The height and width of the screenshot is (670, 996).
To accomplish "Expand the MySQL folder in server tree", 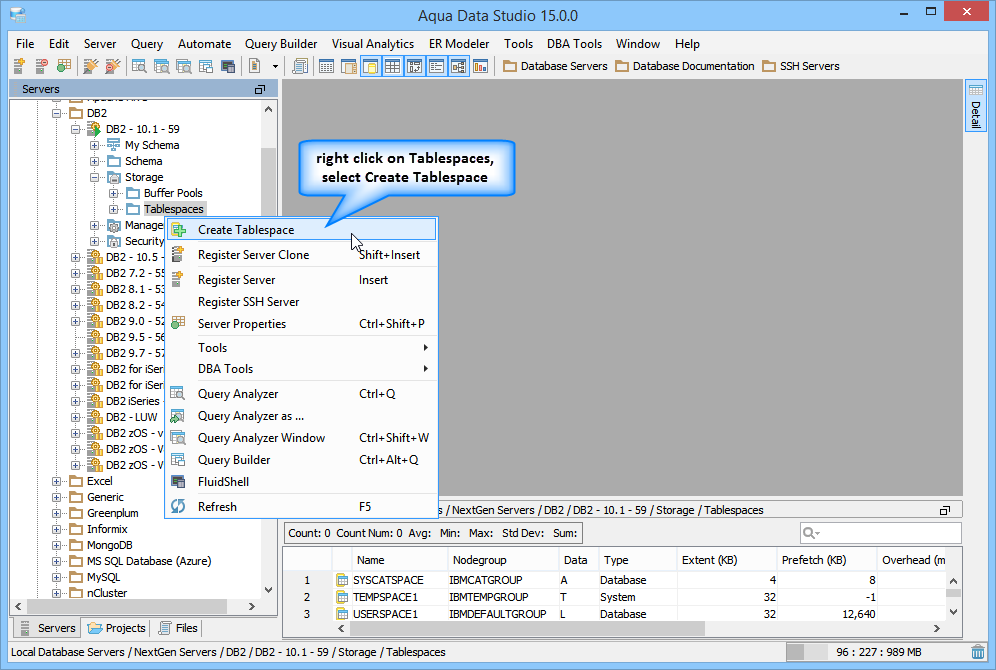I will (57, 577).
